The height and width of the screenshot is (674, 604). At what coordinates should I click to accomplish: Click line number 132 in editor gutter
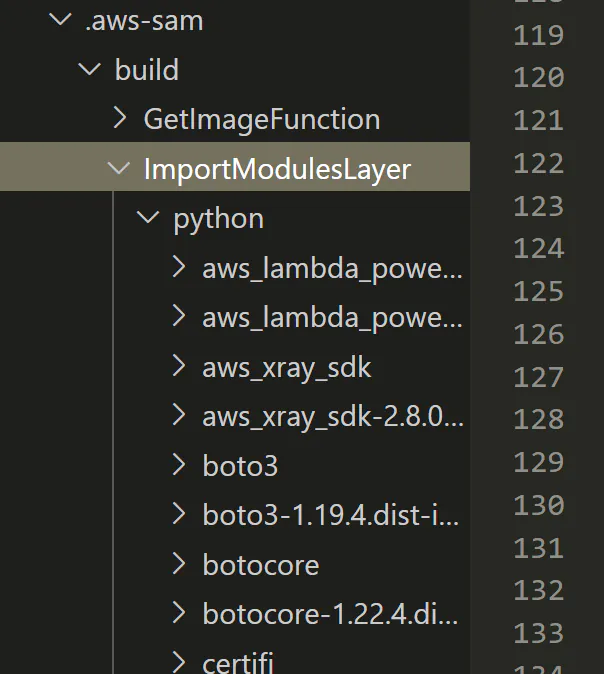(x=538, y=591)
